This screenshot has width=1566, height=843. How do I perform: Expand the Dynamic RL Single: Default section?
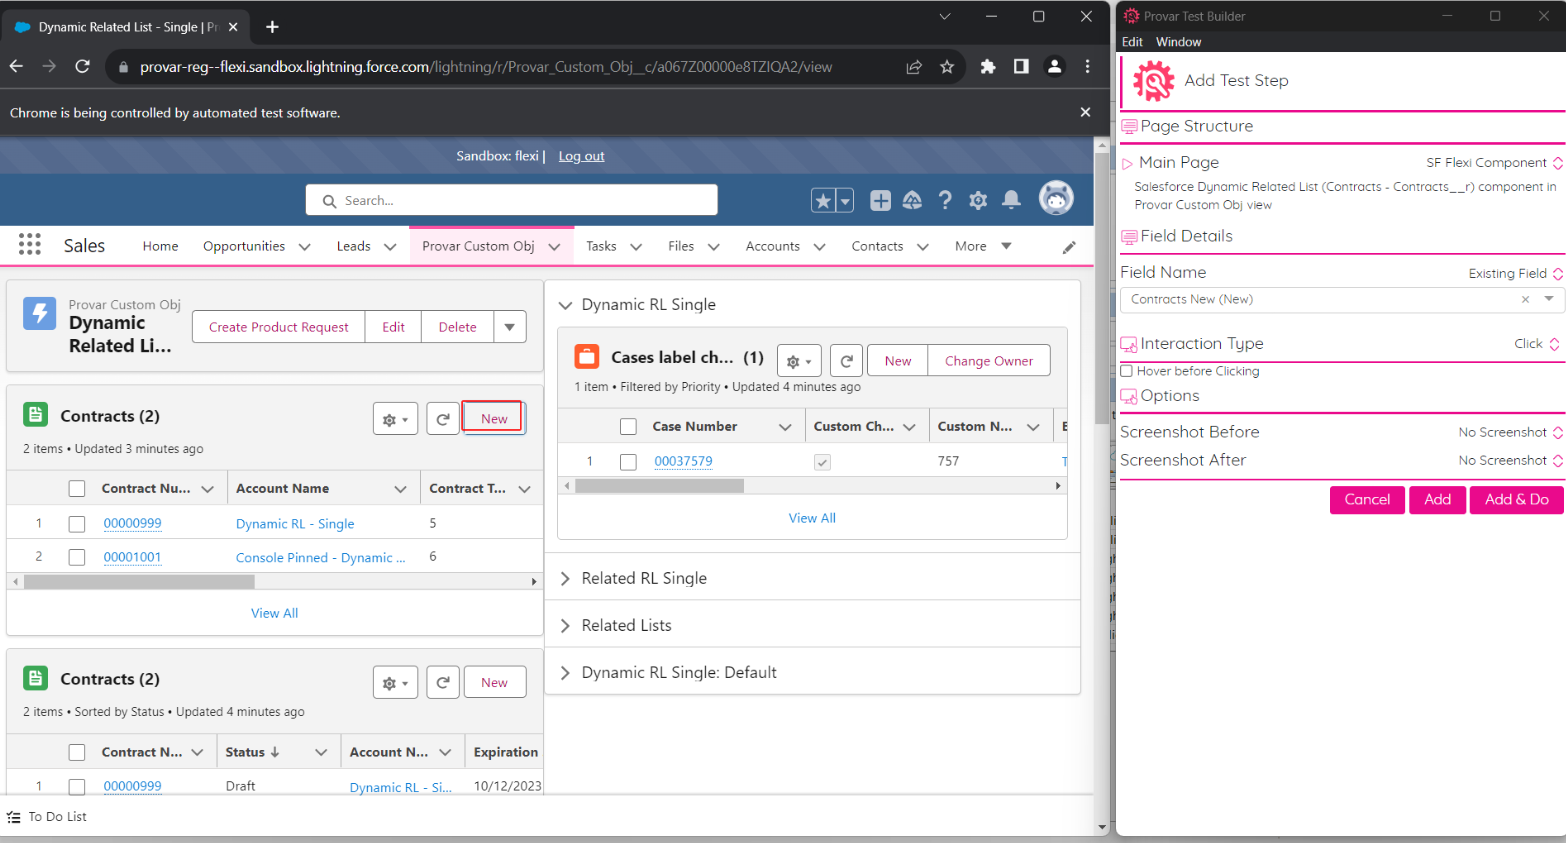pyautogui.click(x=565, y=672)
